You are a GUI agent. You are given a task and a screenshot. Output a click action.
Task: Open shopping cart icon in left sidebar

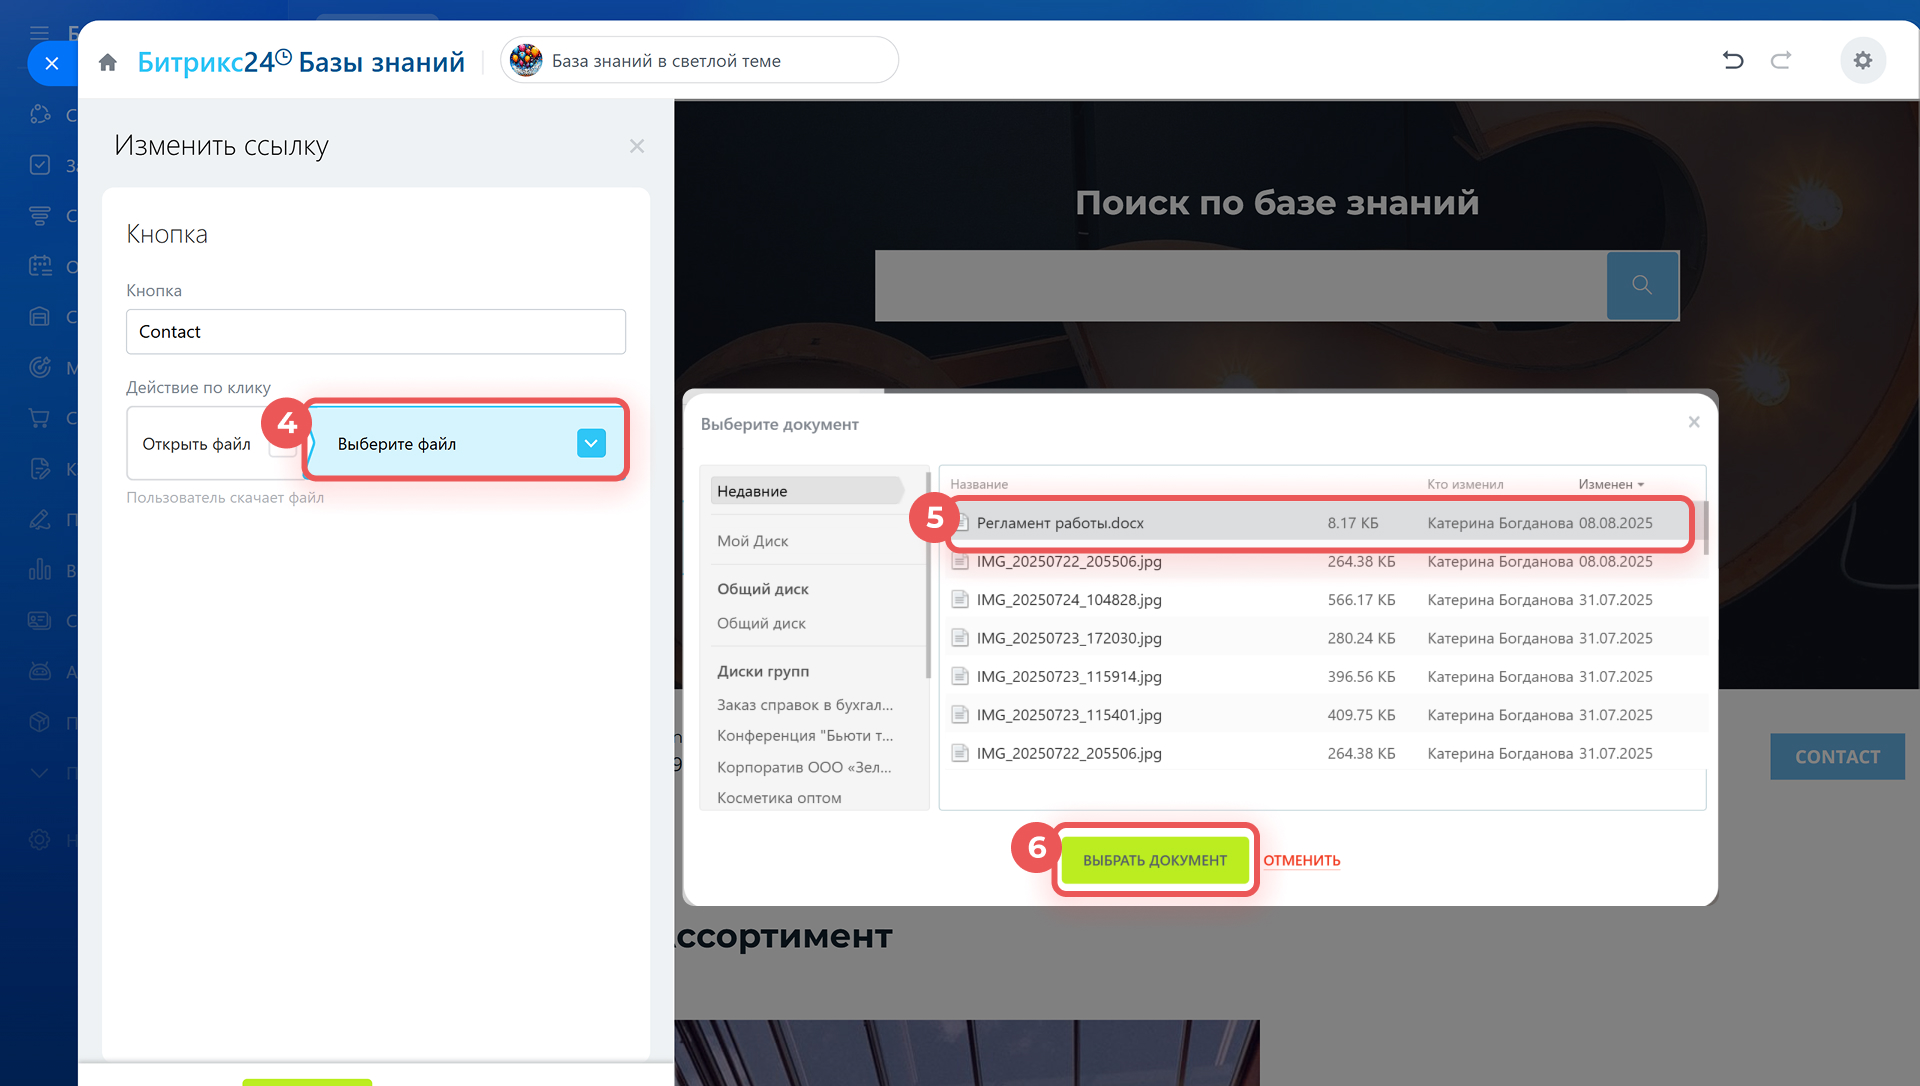[x=39, y=418]
